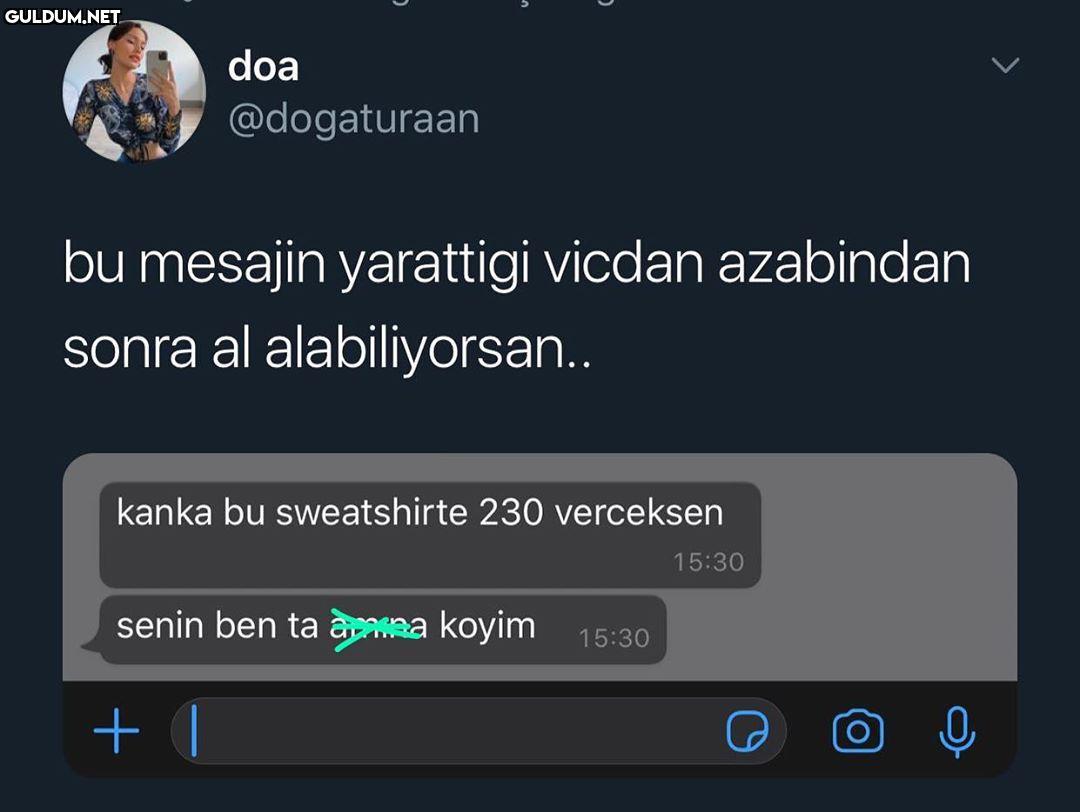Expand the tweet options chevron
The image size is (1080, 812).
1004,66
